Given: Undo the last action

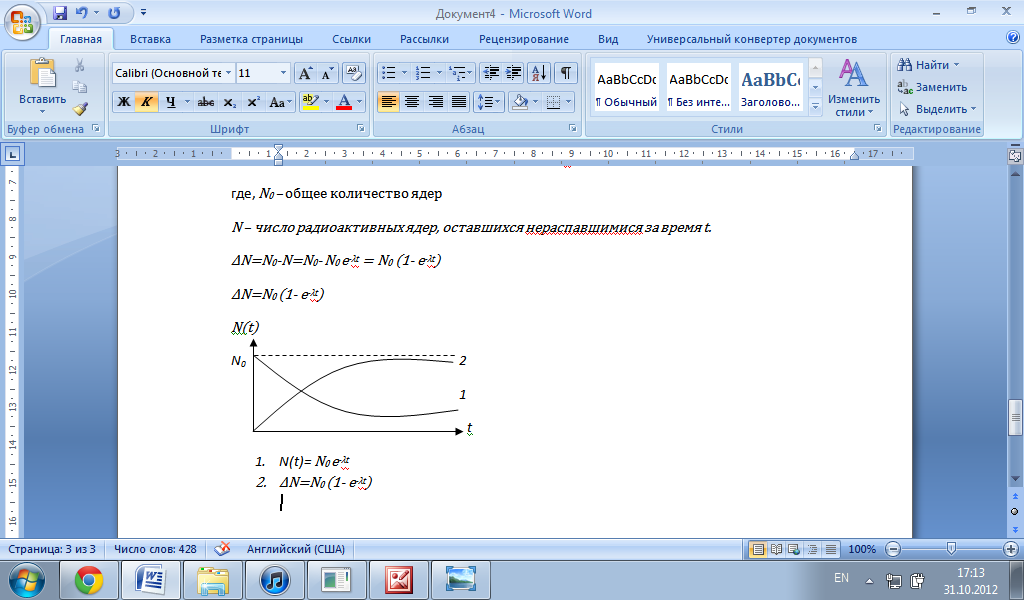Looking at the screenshot, I should [81, 12].
